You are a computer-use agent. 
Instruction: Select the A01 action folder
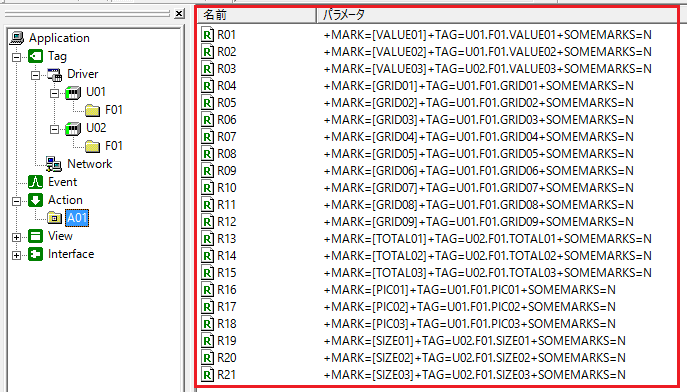click(x=77, y=218)
